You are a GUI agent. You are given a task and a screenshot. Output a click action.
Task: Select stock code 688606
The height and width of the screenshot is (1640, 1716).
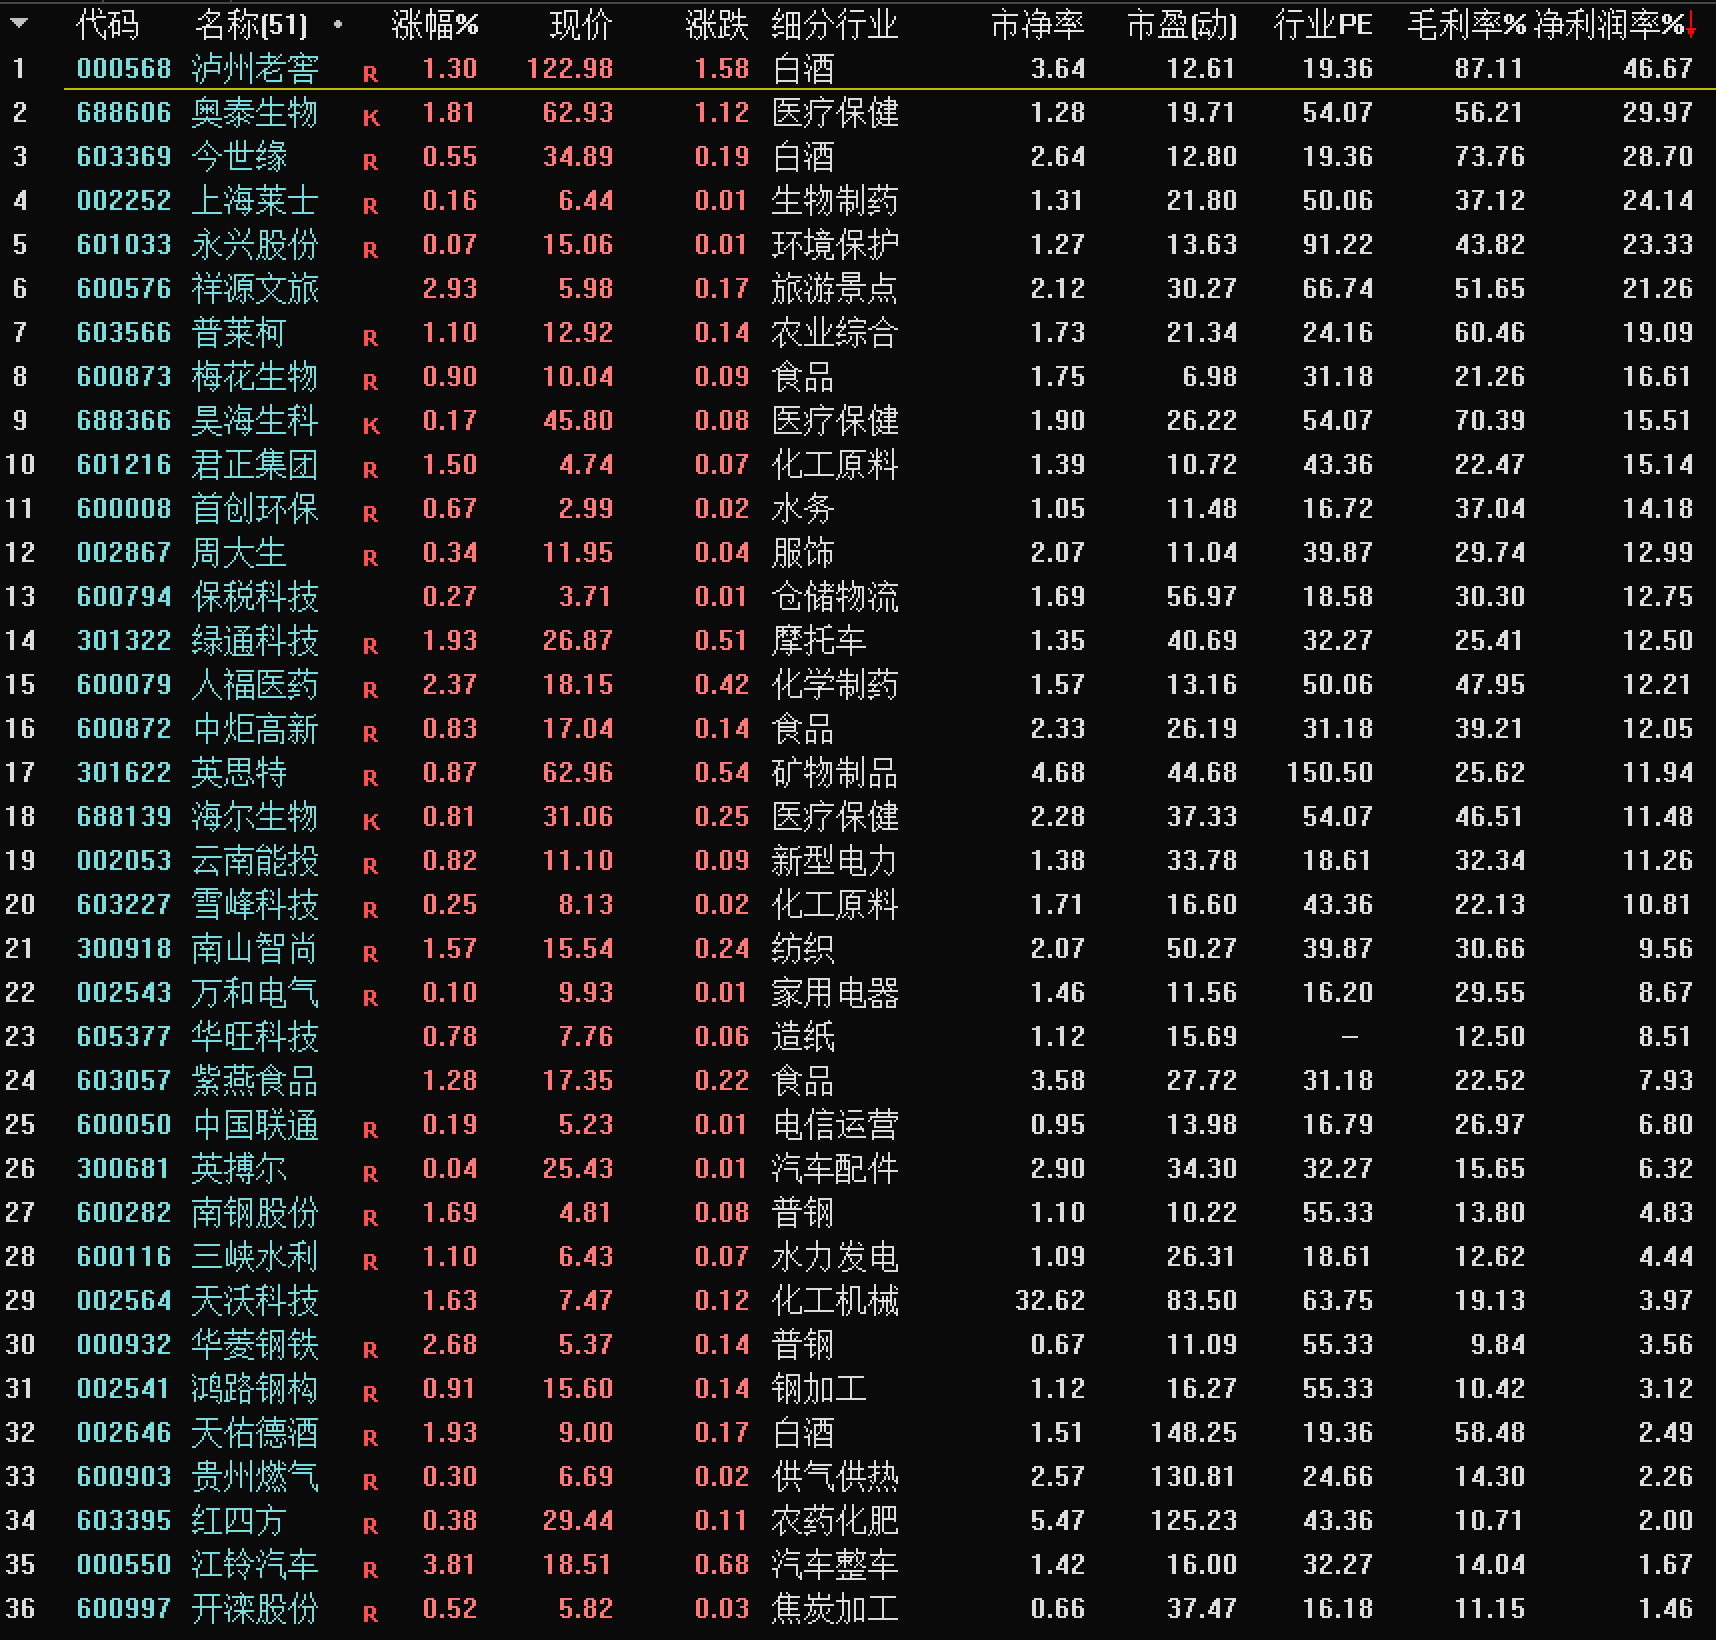(124, 112)
